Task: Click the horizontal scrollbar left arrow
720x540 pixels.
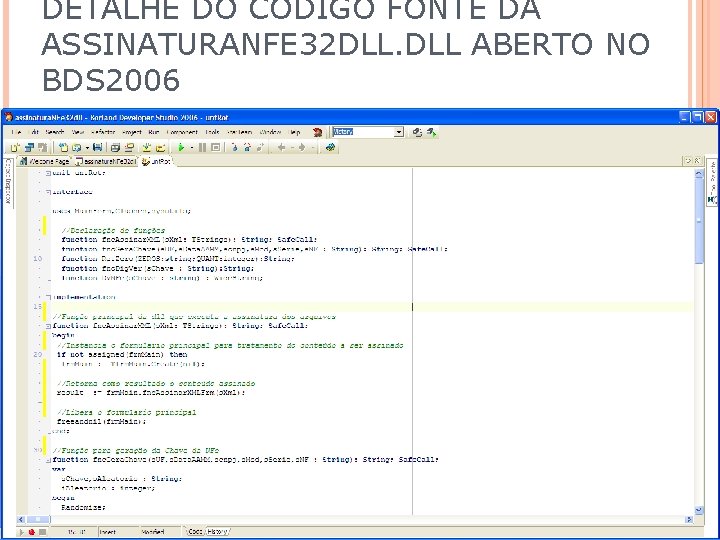Action: (21, 519)
